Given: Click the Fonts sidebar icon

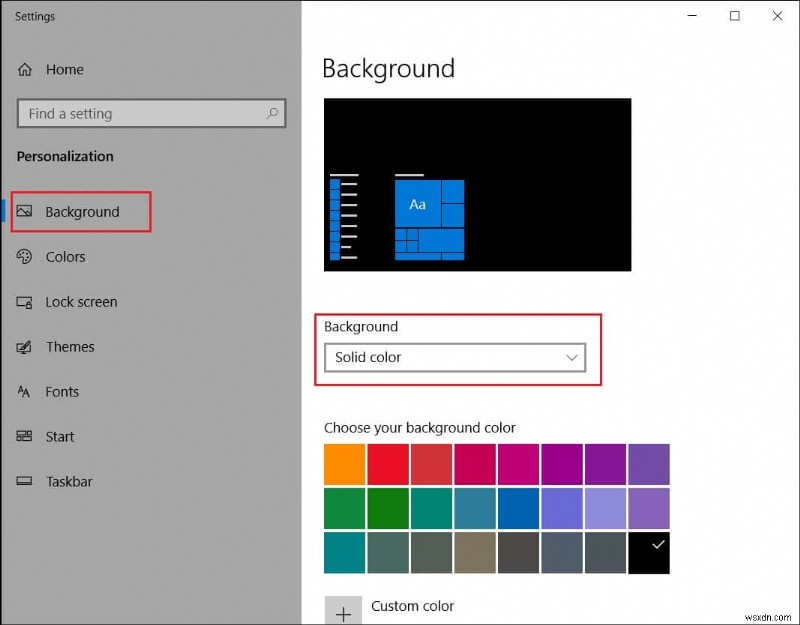Looking at the screenshot, I should coord(24,392).
